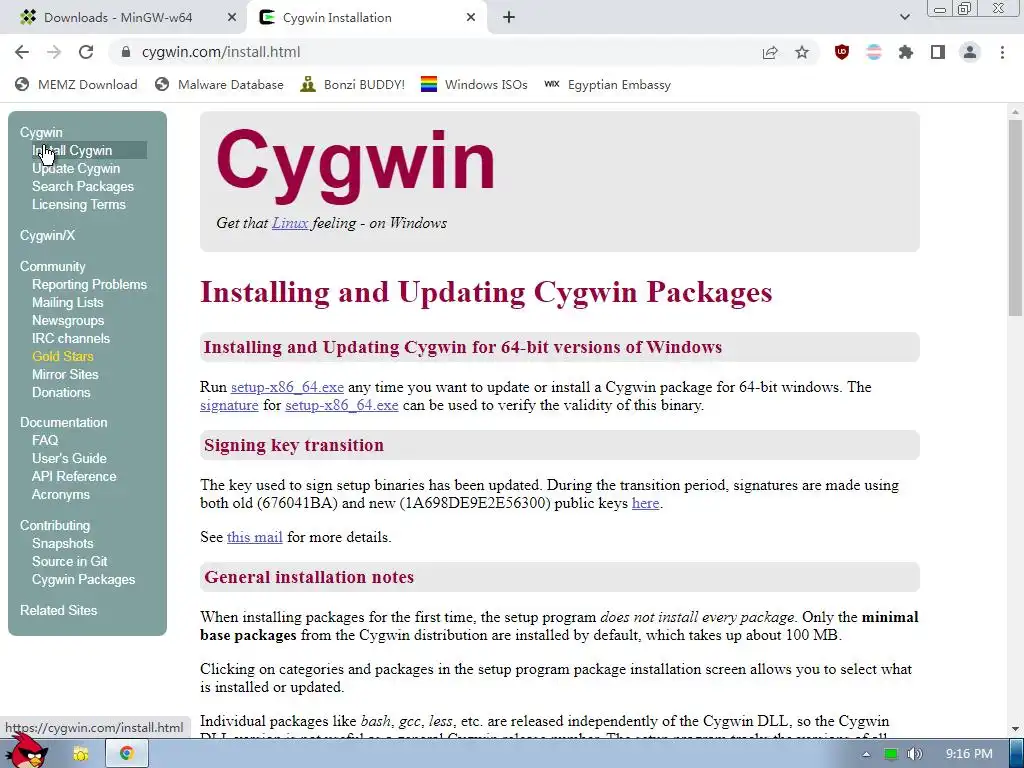Follow the Linux link in the tagline
This screenshot has width=1024, height=768.
pos(290,223)
